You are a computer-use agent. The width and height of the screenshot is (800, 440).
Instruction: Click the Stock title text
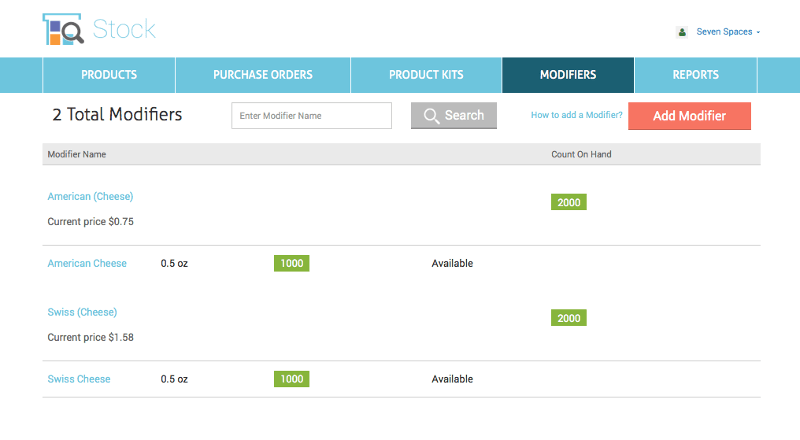(124, 29)
